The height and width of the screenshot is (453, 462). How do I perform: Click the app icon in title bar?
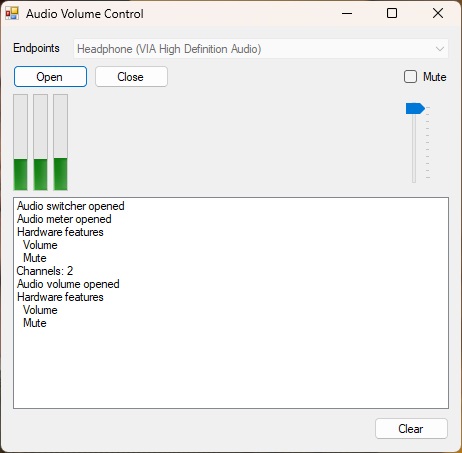pyautogui.click(x=12, y=13)
